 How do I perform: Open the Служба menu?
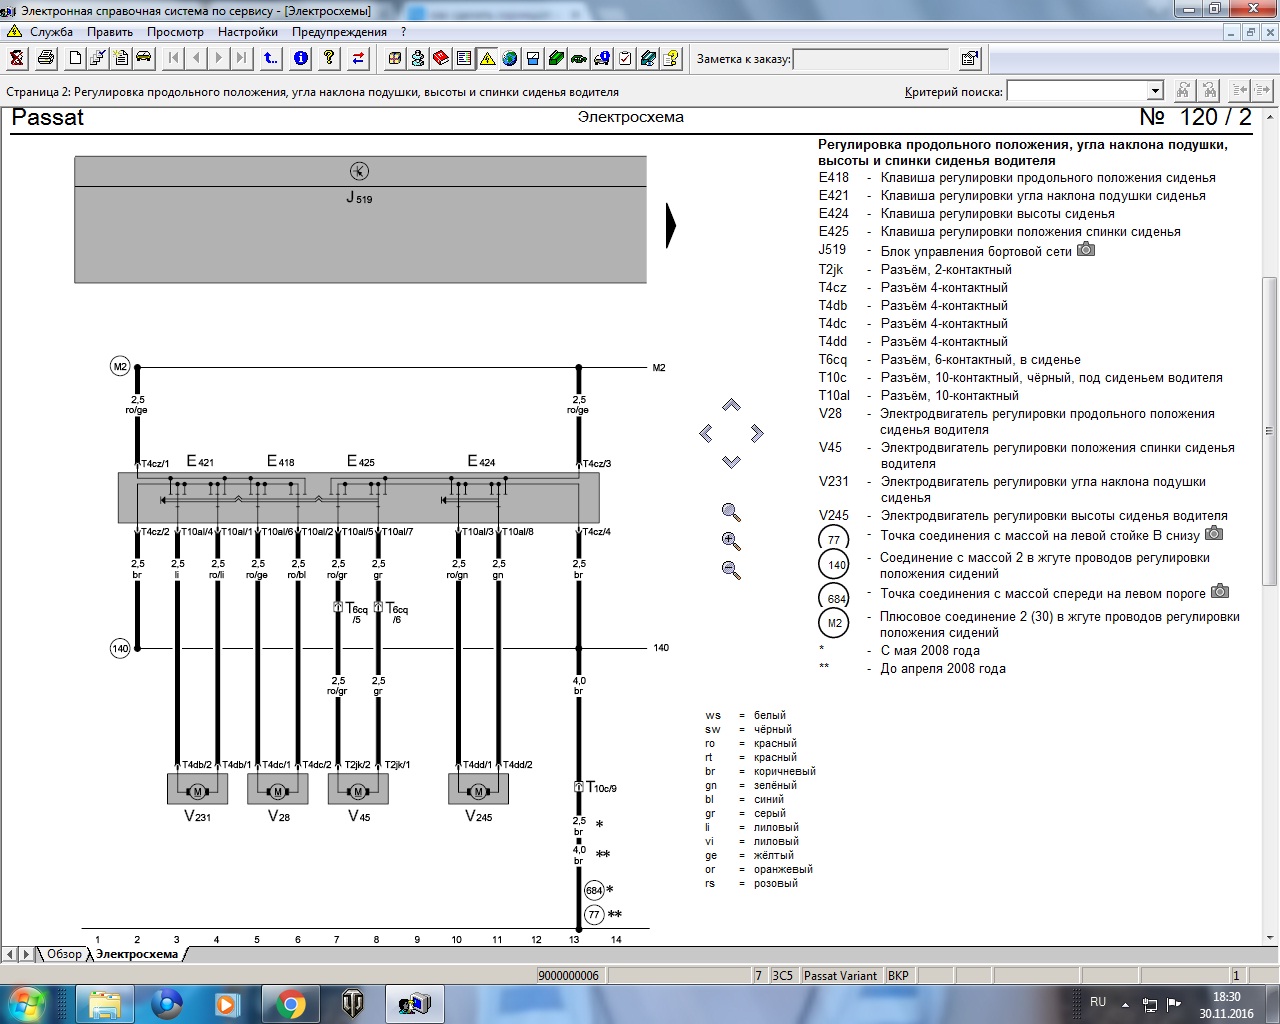click(51, 31)
